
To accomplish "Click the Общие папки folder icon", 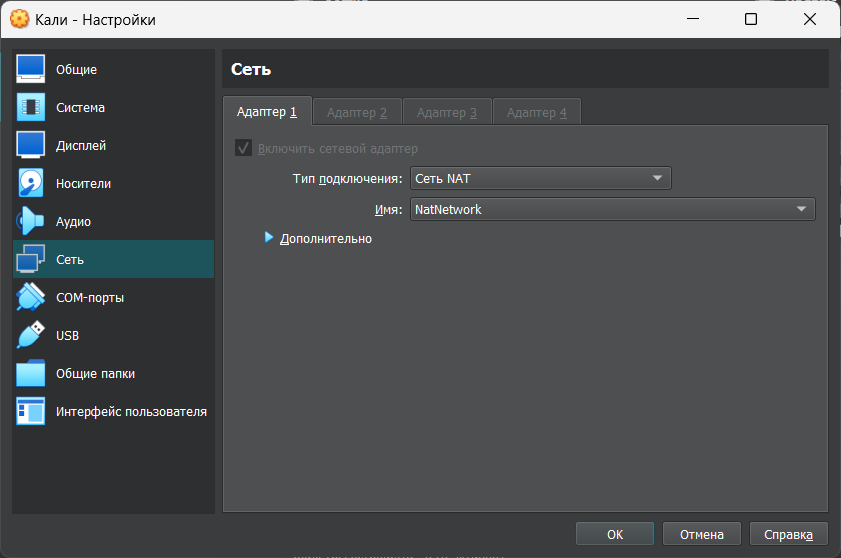I will tap(31, 373).
